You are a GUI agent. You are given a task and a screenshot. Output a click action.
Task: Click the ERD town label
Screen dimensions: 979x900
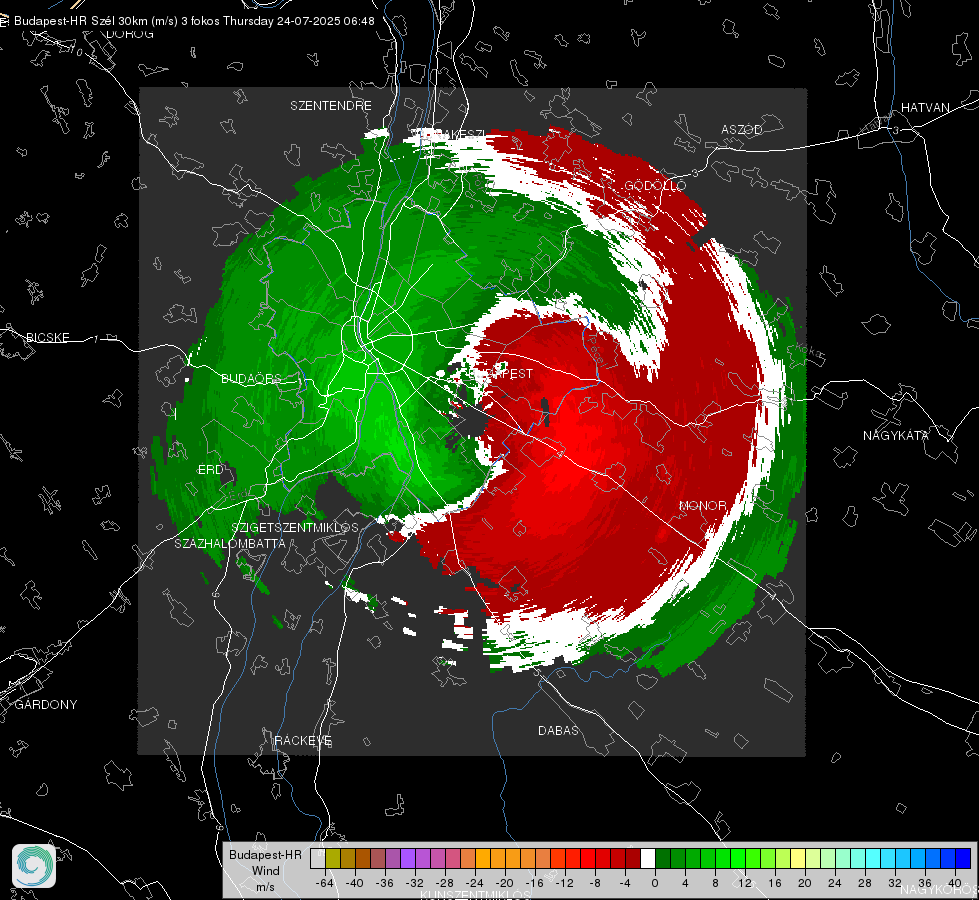click(210, 470)
